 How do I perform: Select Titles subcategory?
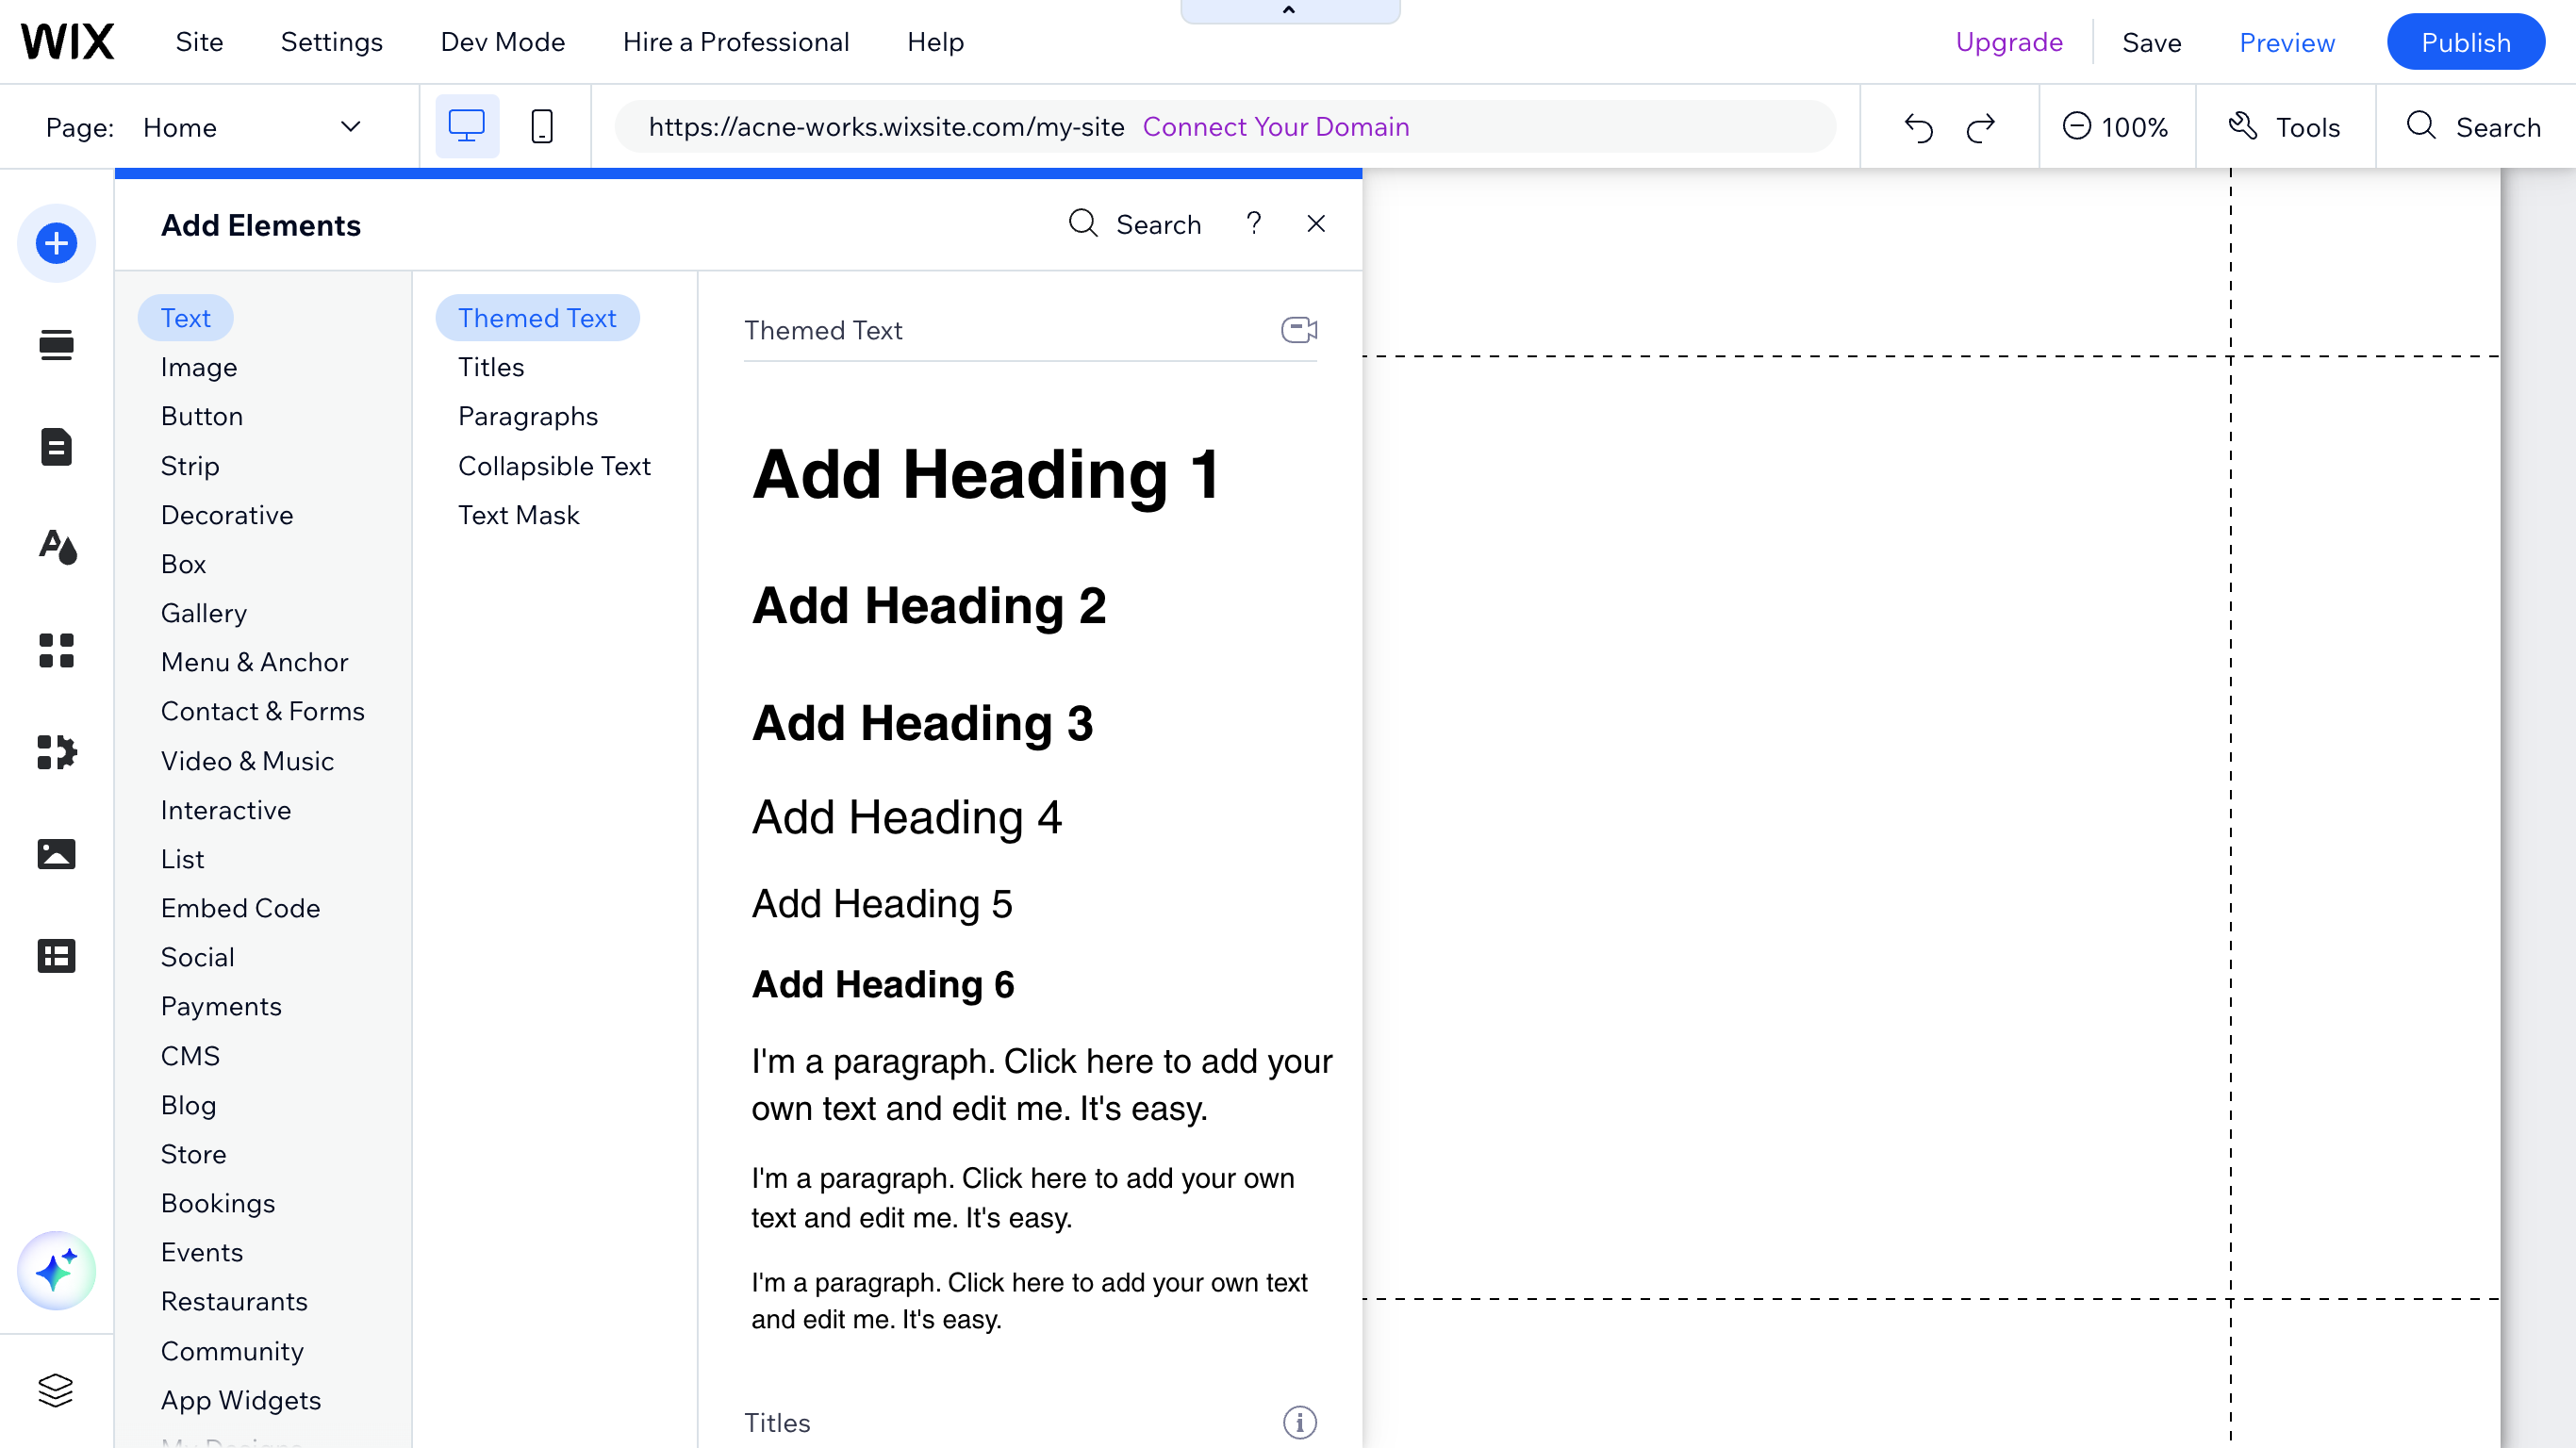pos(490,367)
